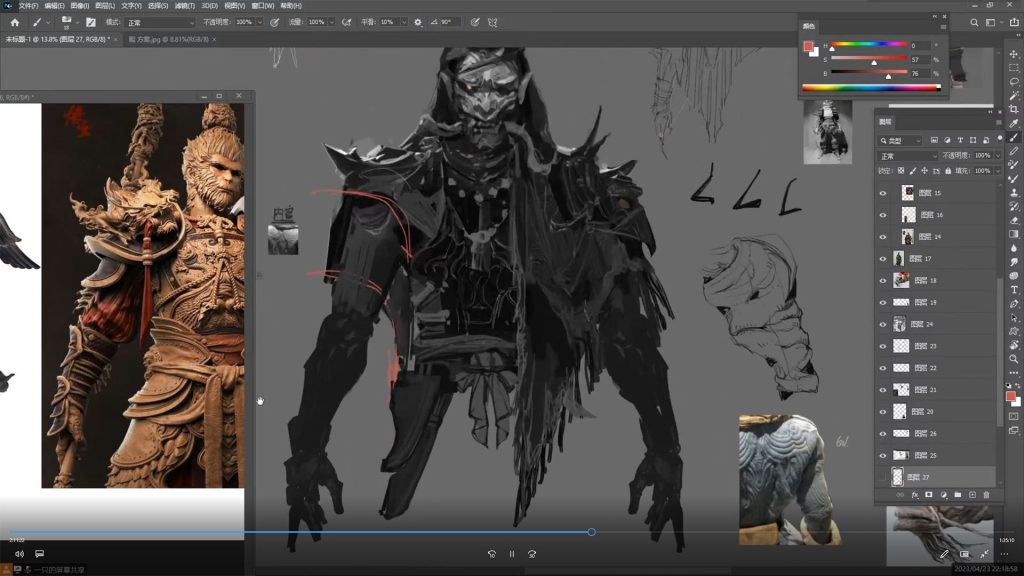Select the Type tool in the toolbar

(x=1014, y=289)
